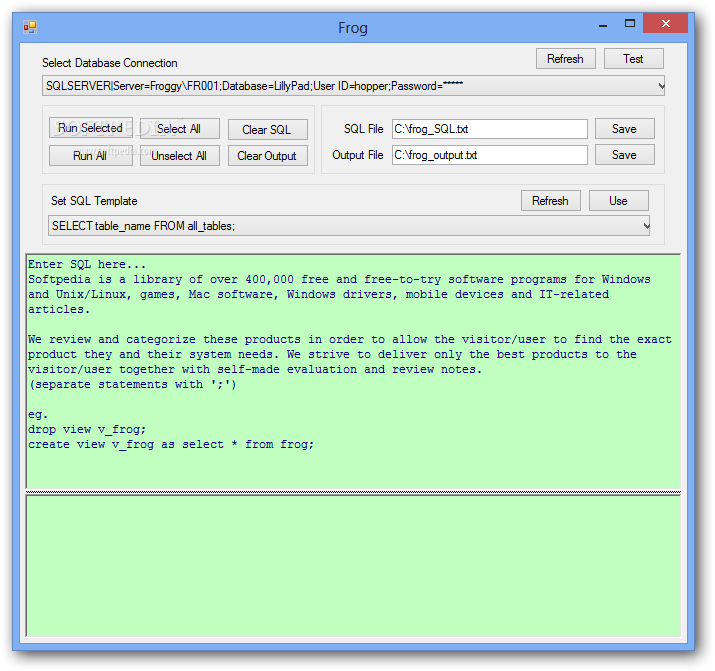Click the splitter between SQL and output panes
Image resolution: width=715 pixels, height=671 pixels.
(353, 492)
